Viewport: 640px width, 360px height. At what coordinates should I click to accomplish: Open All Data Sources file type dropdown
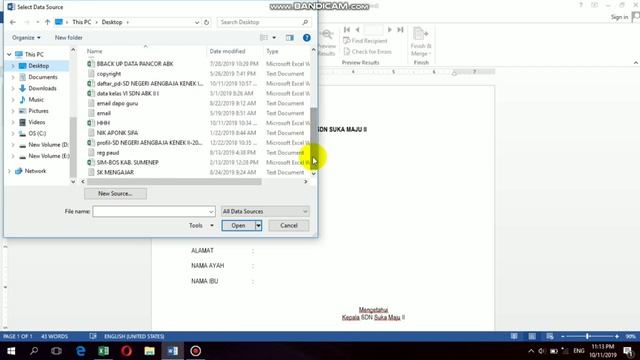pyautogui.click(x=265, y=211)
